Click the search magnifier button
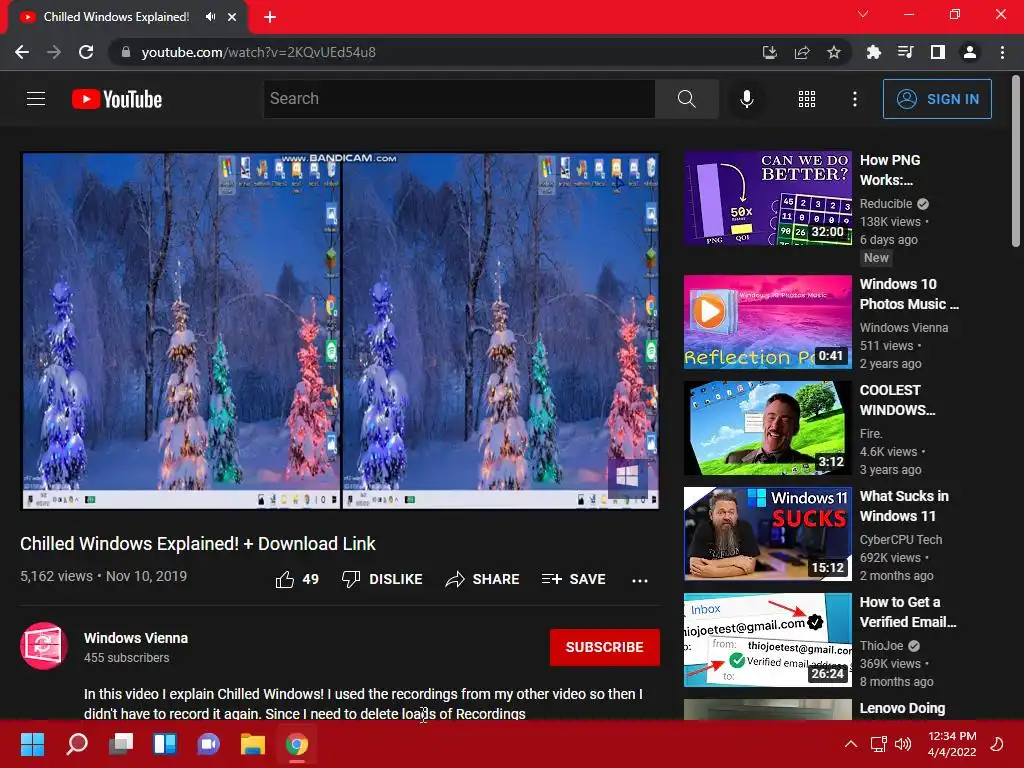The width and height of the screenshot is (1024, 768). pyautogui.click(x=686, y=99)
